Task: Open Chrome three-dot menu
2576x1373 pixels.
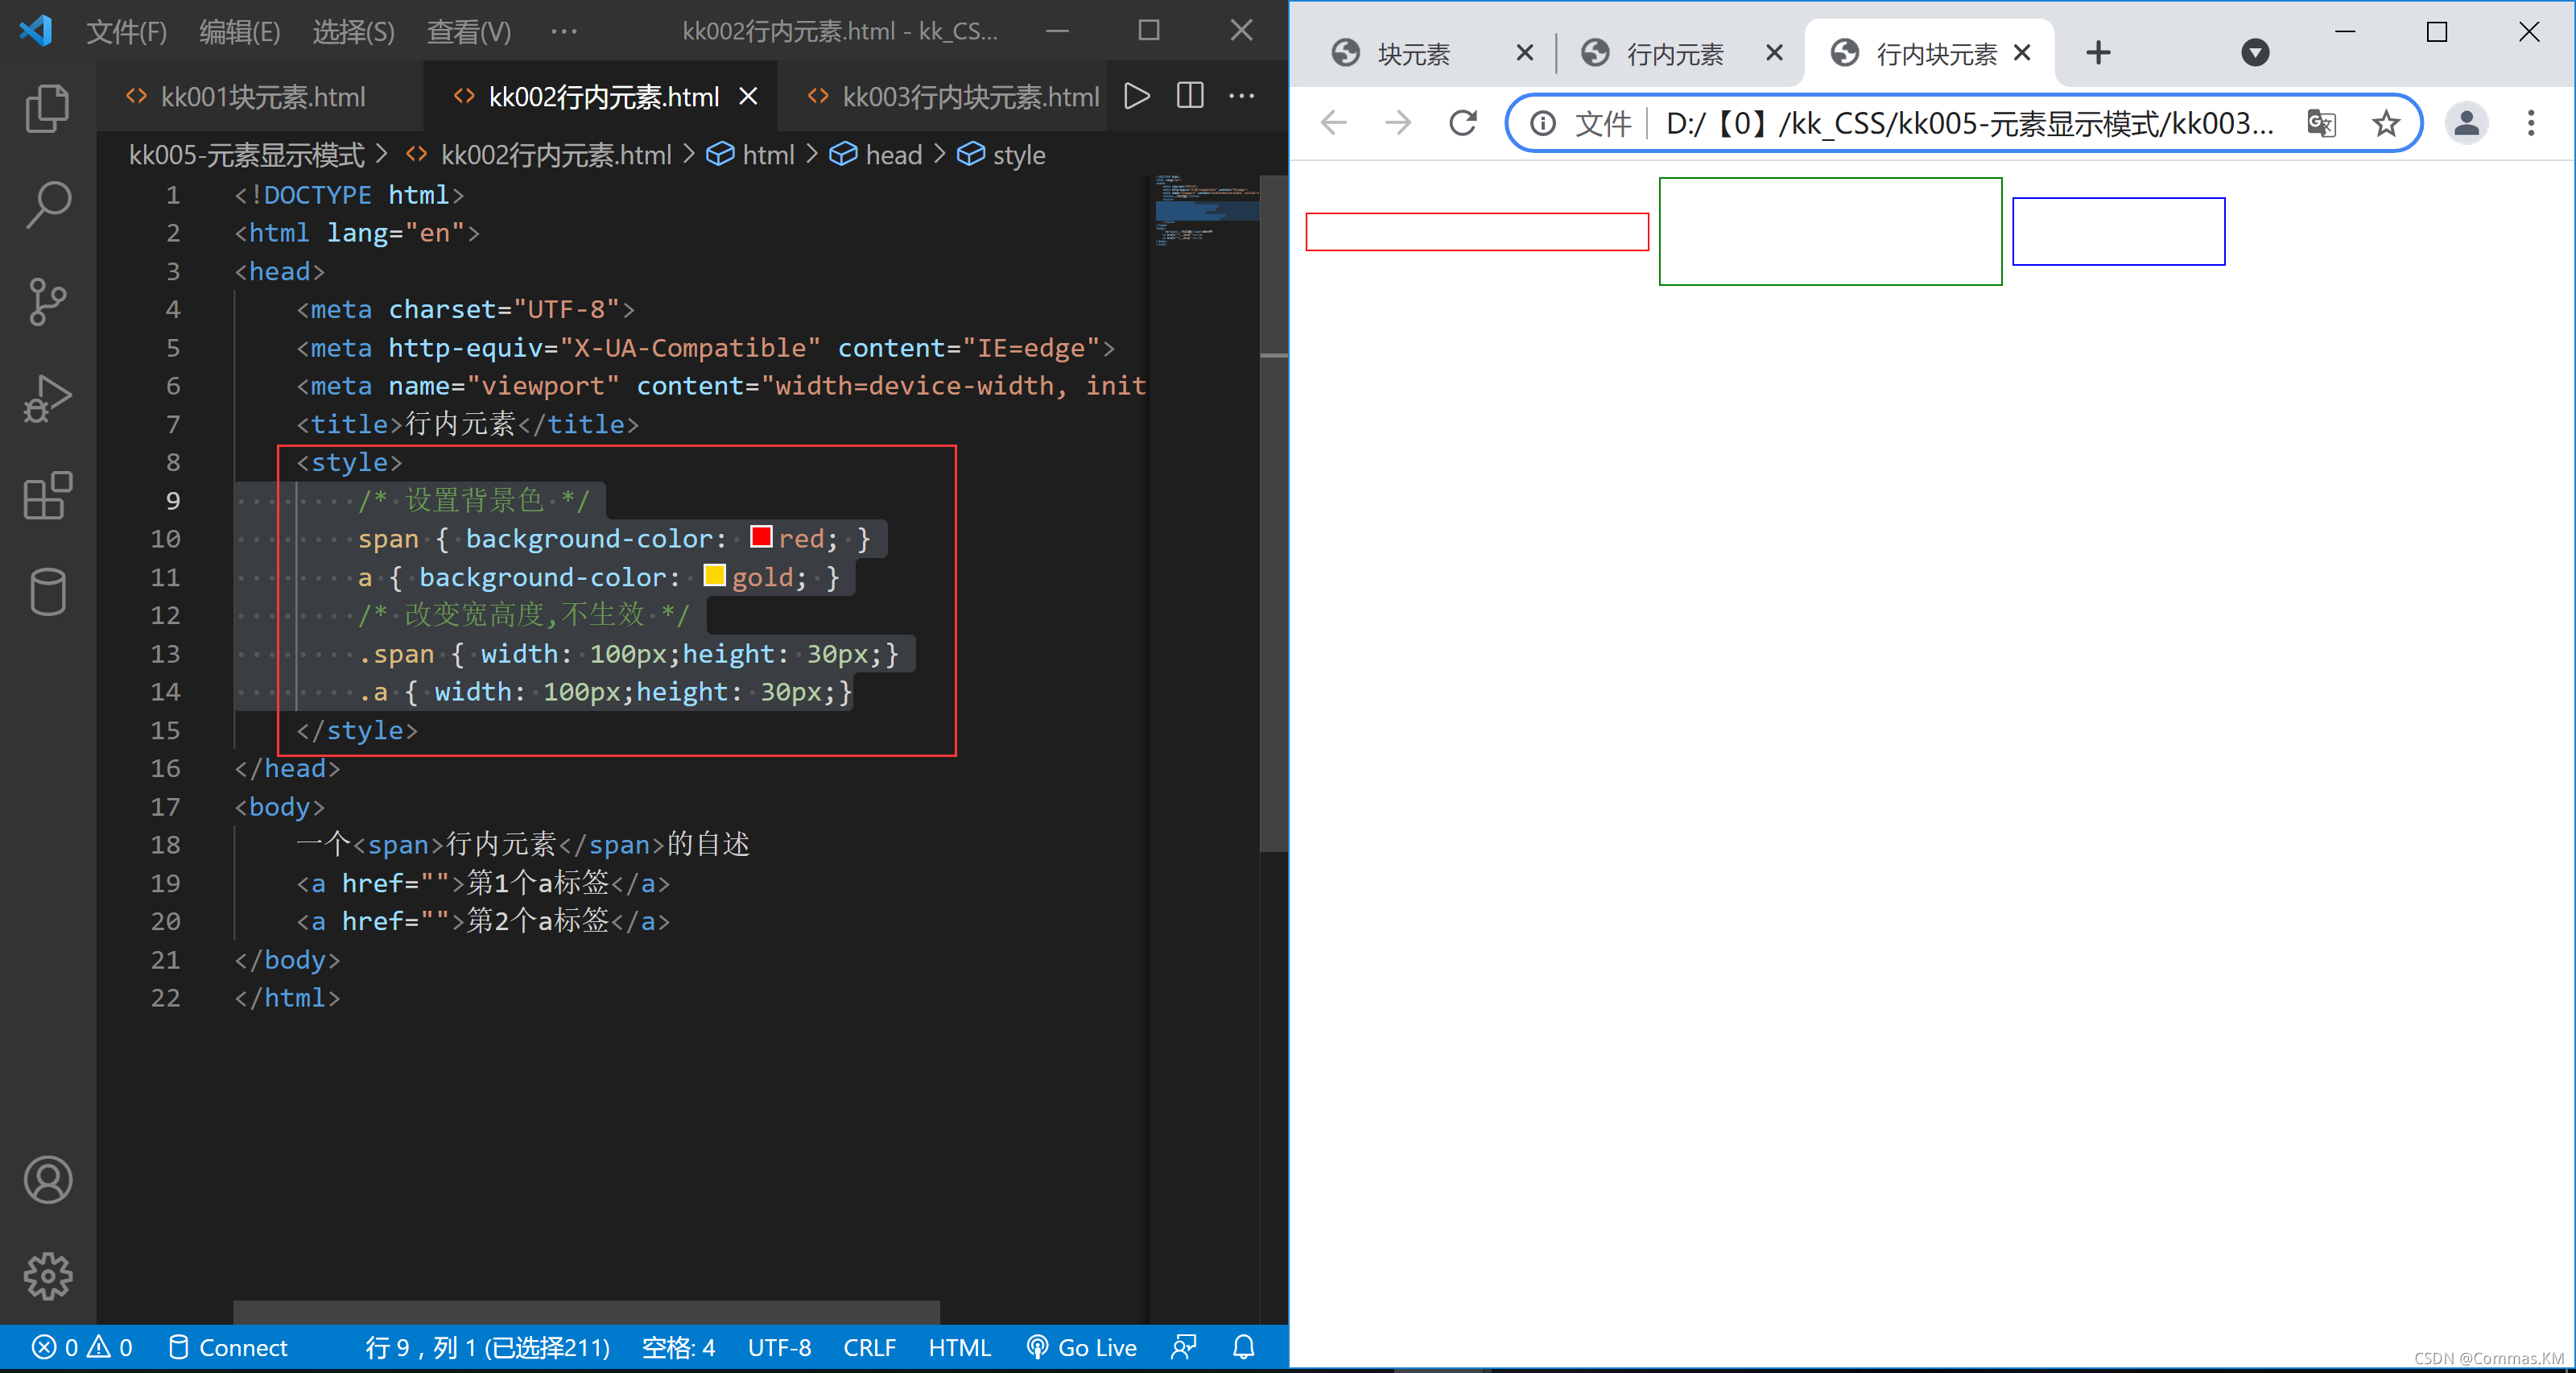Action: coord(2531,123)
